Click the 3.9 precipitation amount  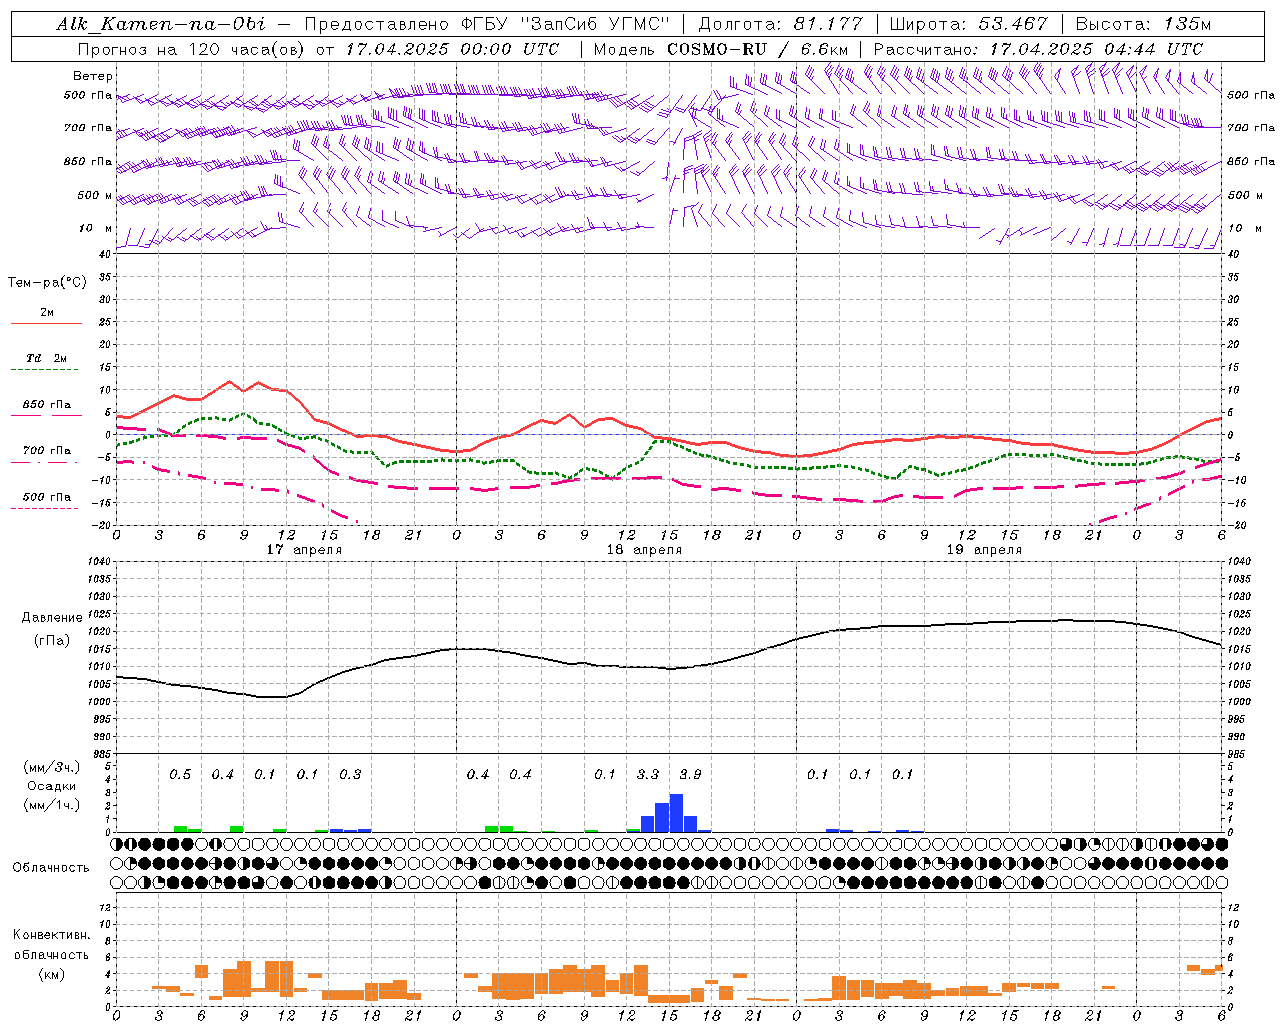pyautogui.click(x=690, y=775)
